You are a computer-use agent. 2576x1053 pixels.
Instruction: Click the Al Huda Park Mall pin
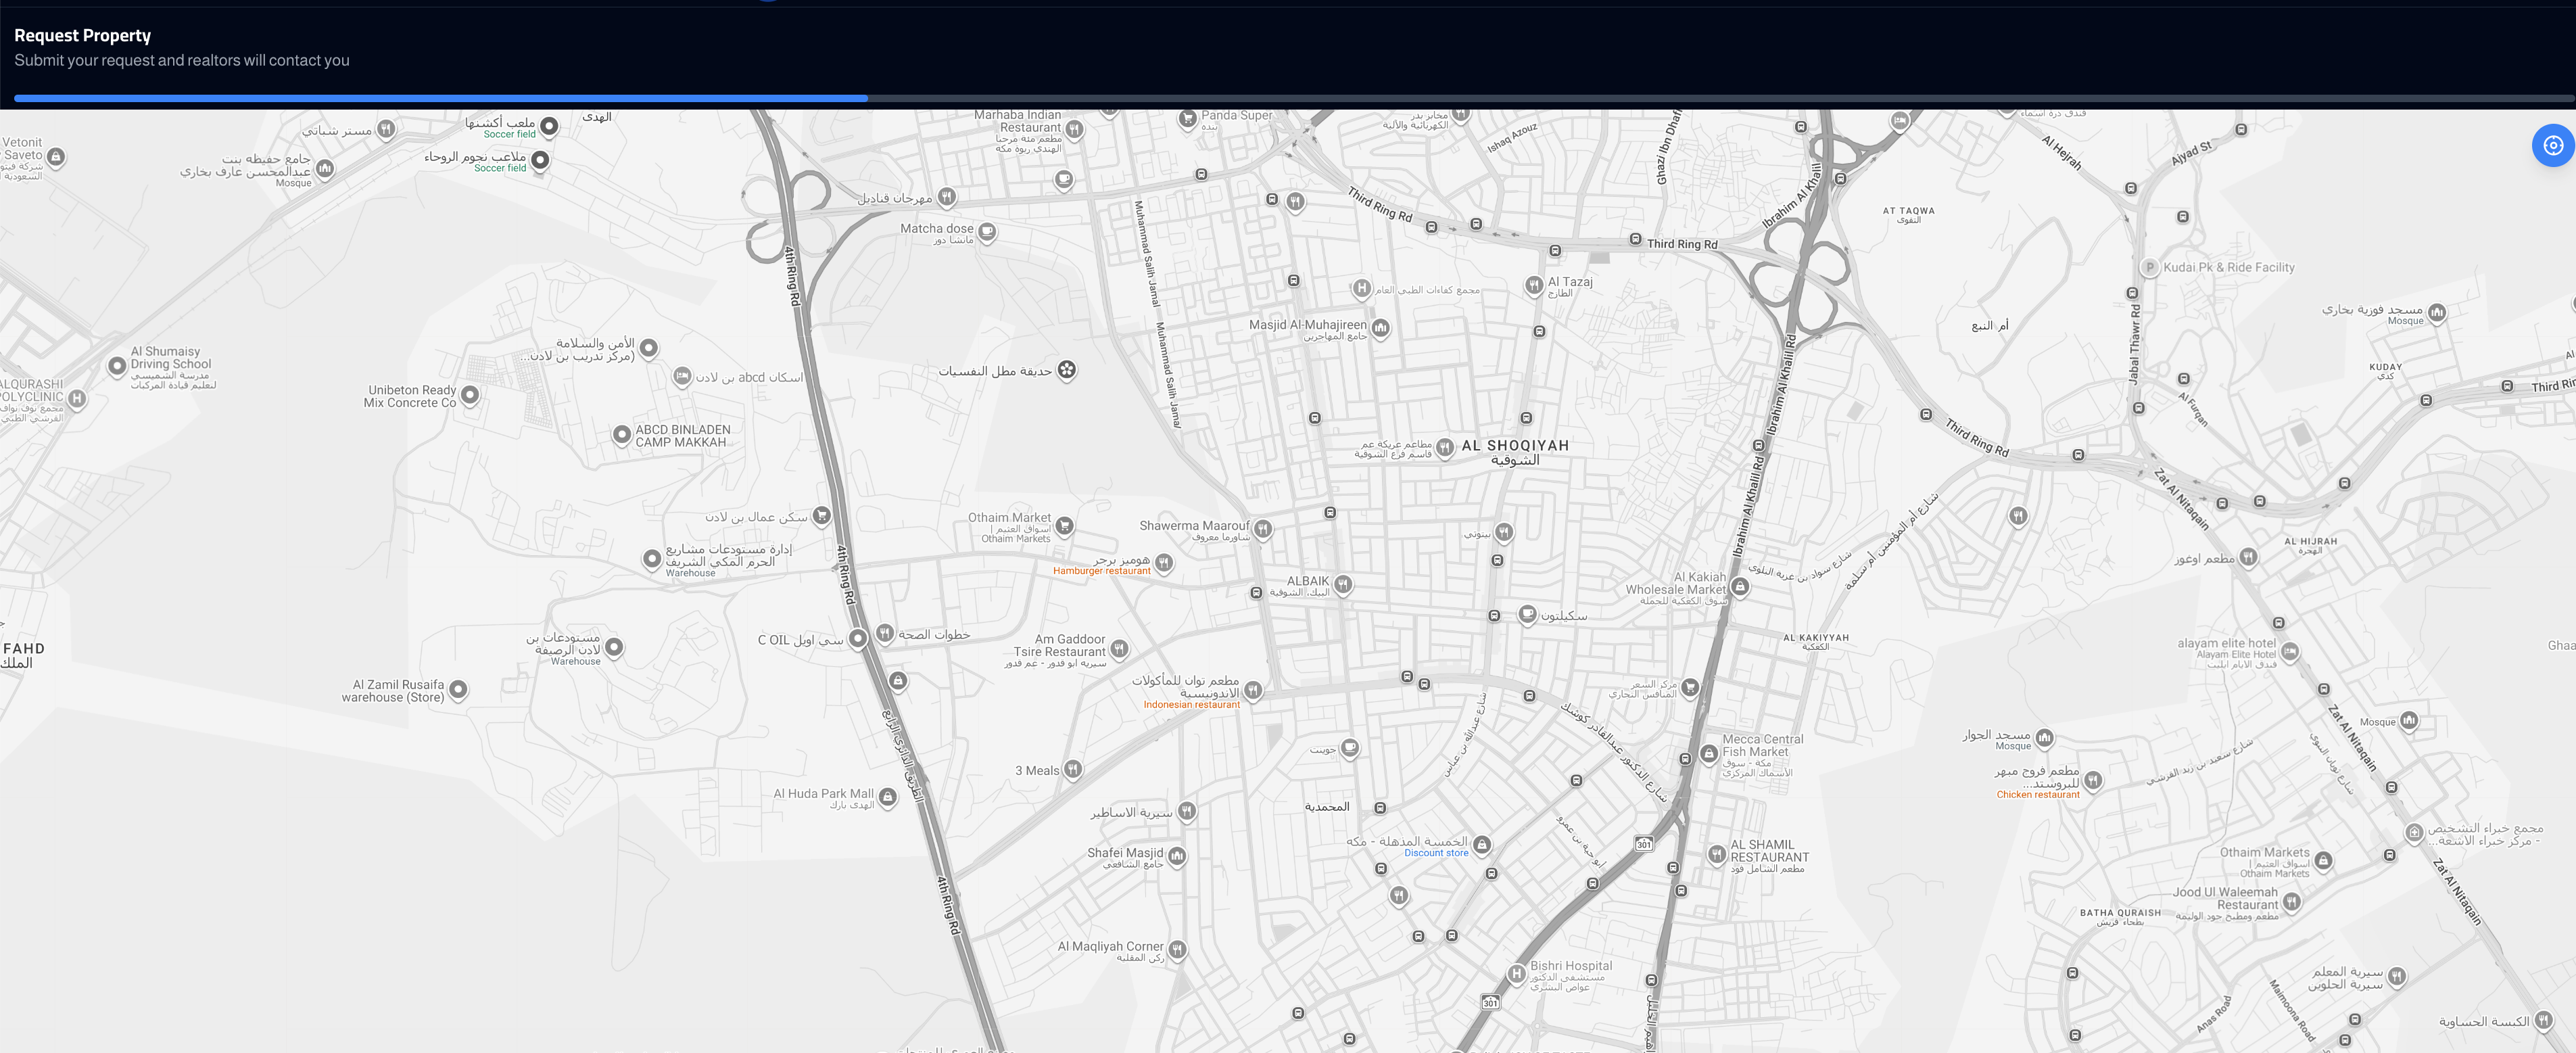click(x=887, y=796)
